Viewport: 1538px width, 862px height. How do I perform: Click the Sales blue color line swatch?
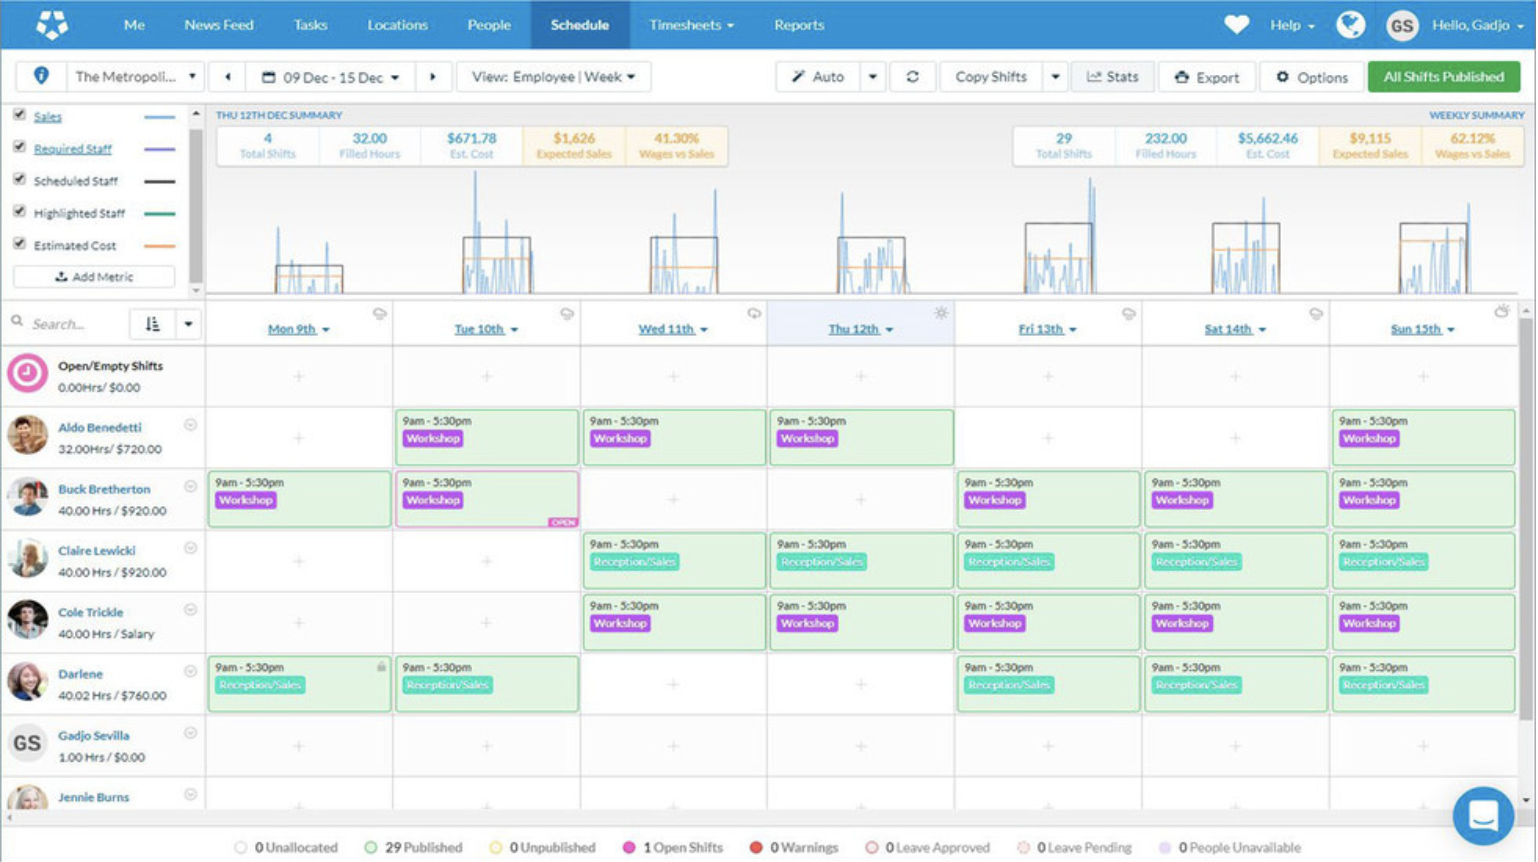point(160,117)
